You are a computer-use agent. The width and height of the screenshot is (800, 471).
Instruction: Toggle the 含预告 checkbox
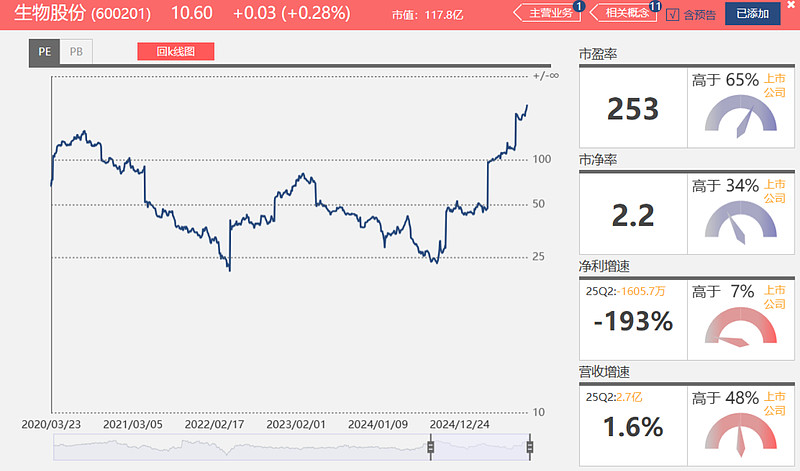point(672,15)
